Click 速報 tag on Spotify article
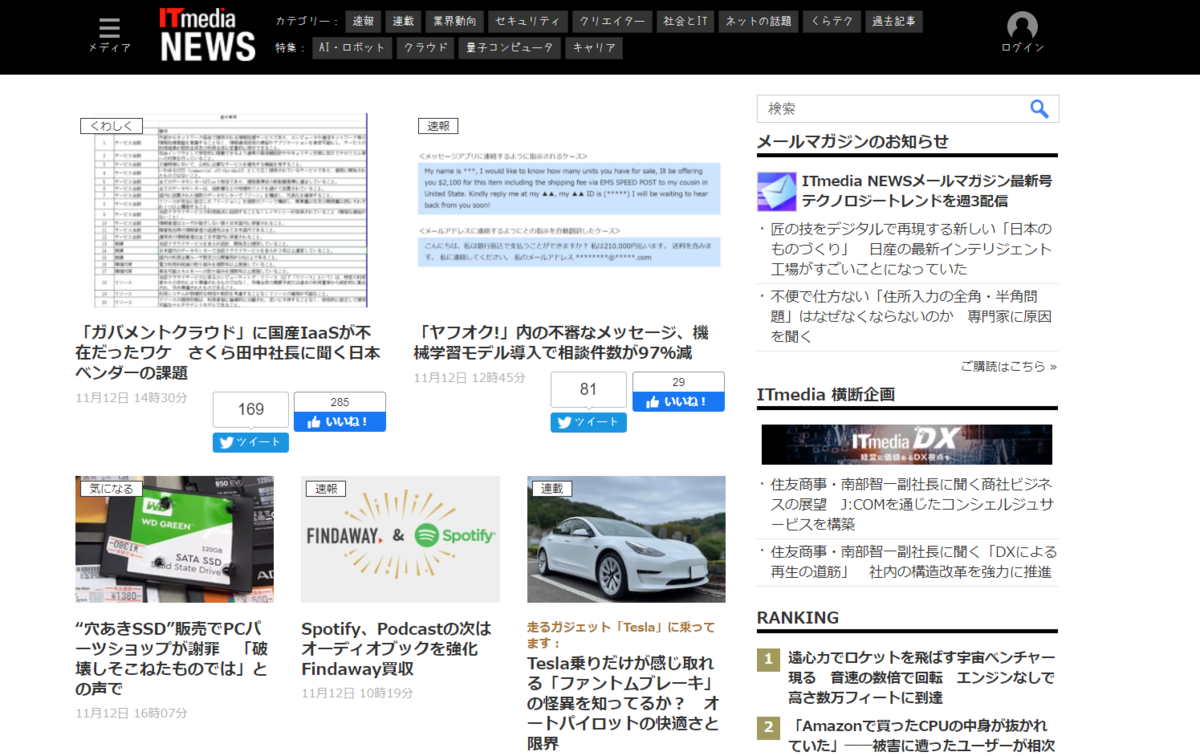This screenshot has height=756, width=1200. 326,489
